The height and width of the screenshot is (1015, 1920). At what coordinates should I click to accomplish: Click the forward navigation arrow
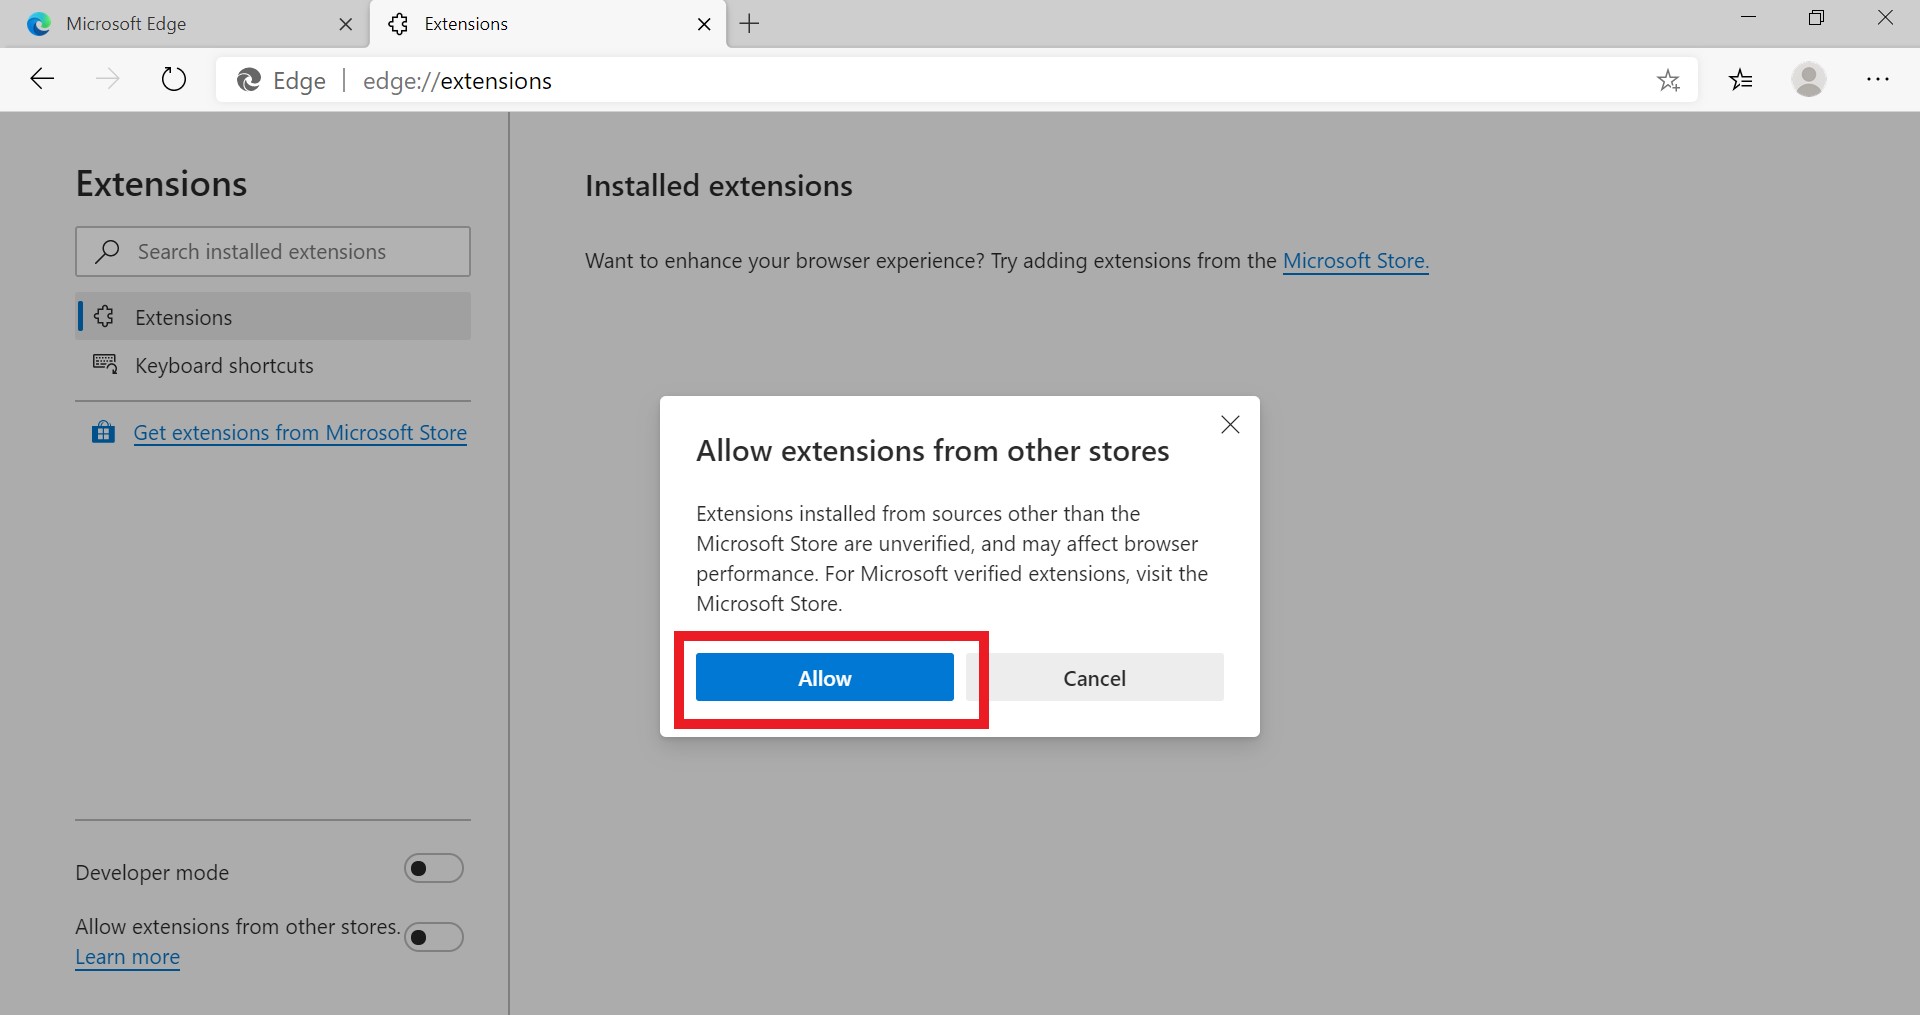tap(107, 79)
